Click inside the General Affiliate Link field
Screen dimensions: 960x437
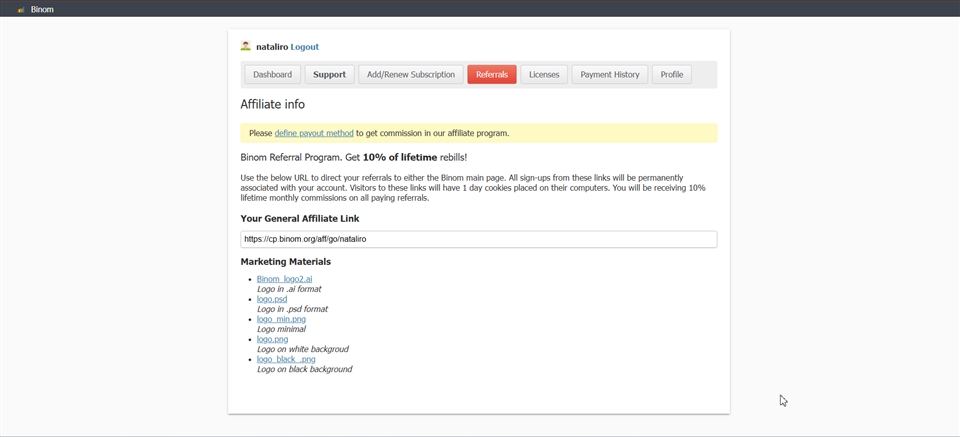tap(478, 239)
